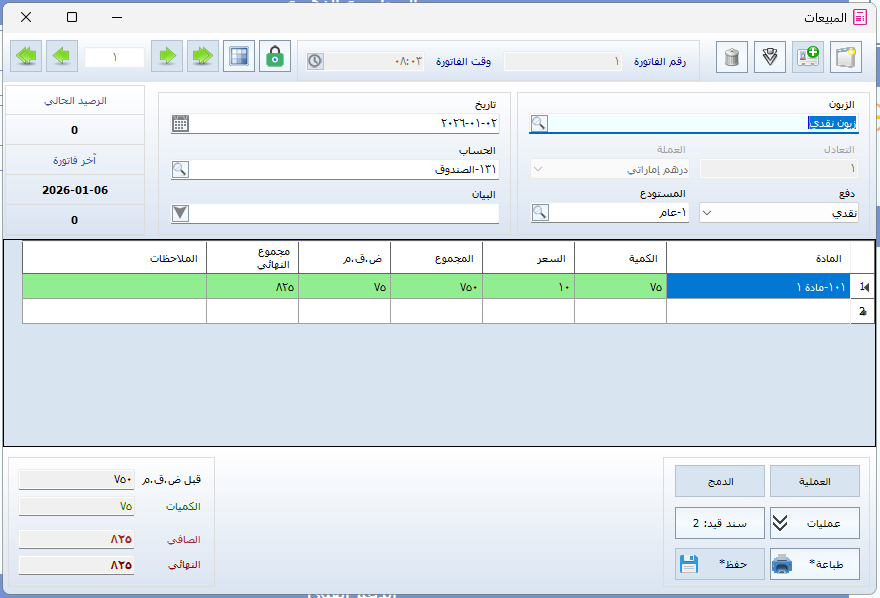Go to the last invoice with double arrow

click(x=29, y=57)
